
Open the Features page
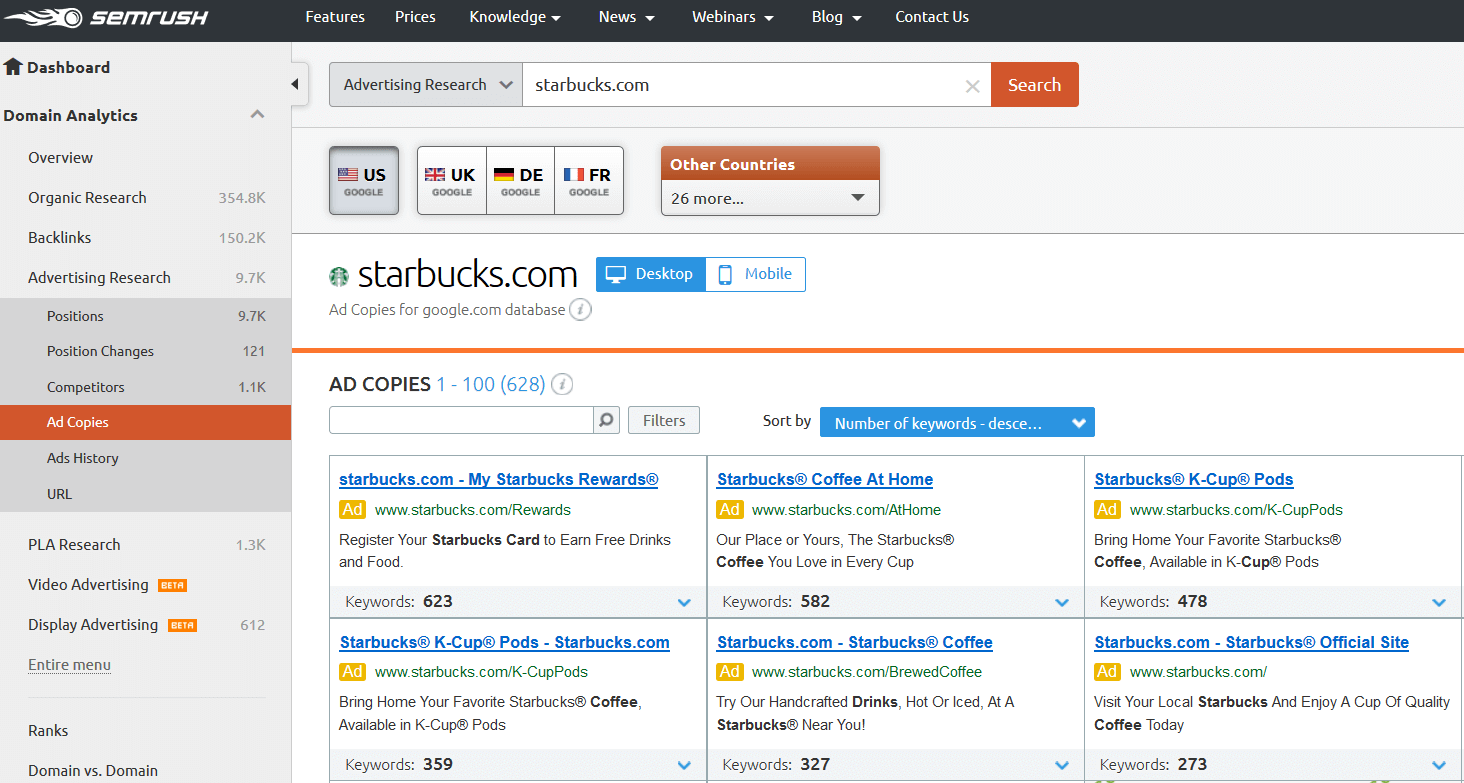335,17
